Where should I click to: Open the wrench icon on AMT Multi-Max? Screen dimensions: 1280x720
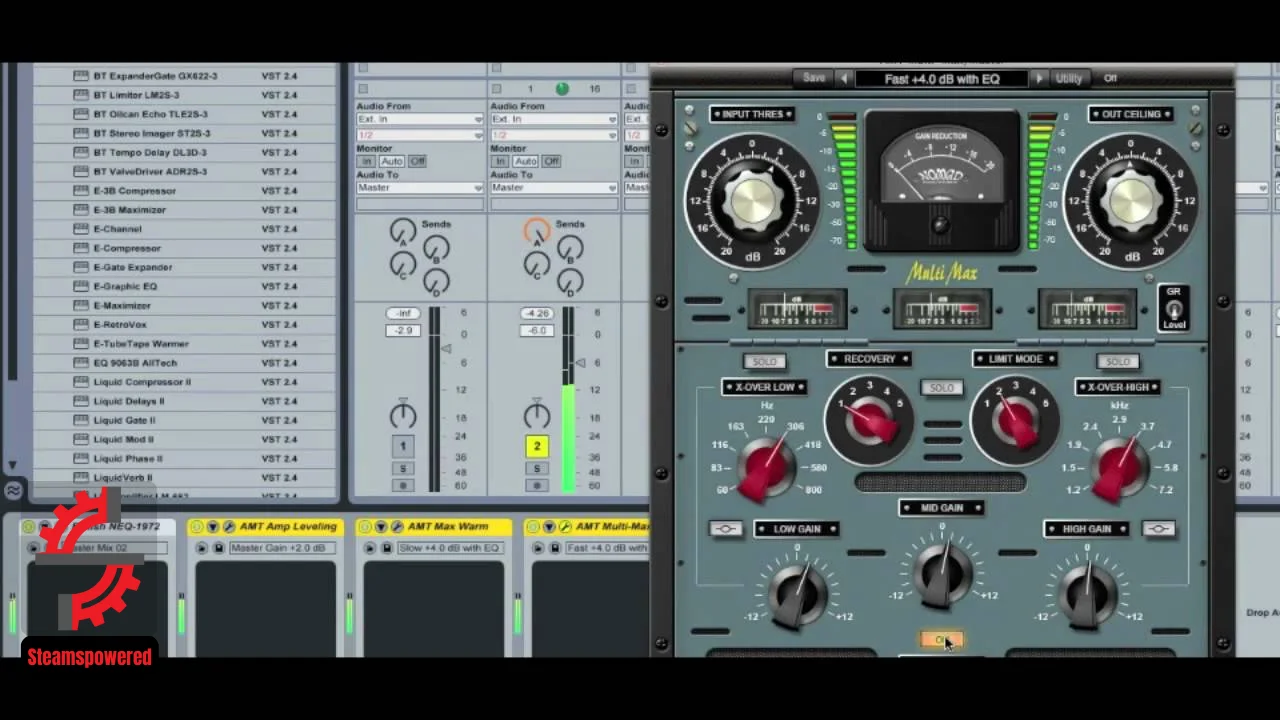click(x=565, y=527)
